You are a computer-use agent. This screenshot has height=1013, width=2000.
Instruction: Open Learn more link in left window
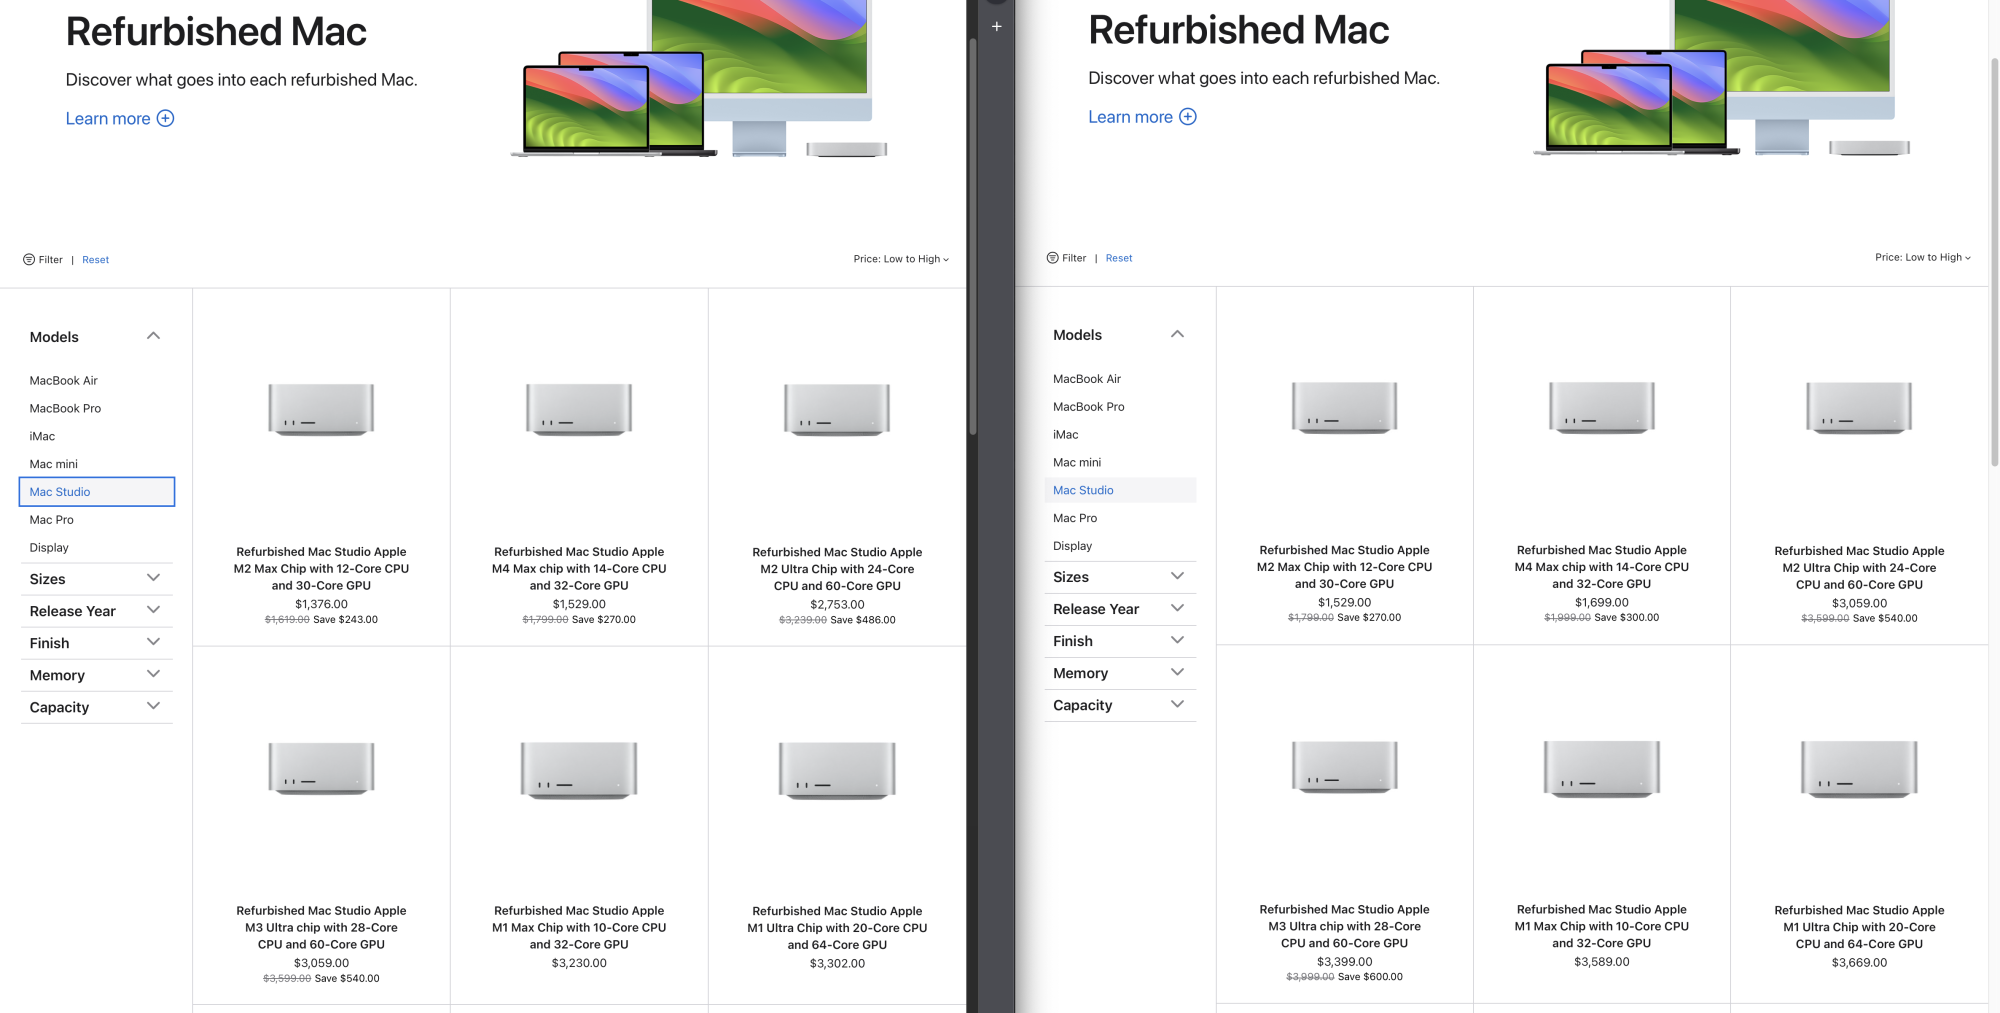[x=120, y=119]
